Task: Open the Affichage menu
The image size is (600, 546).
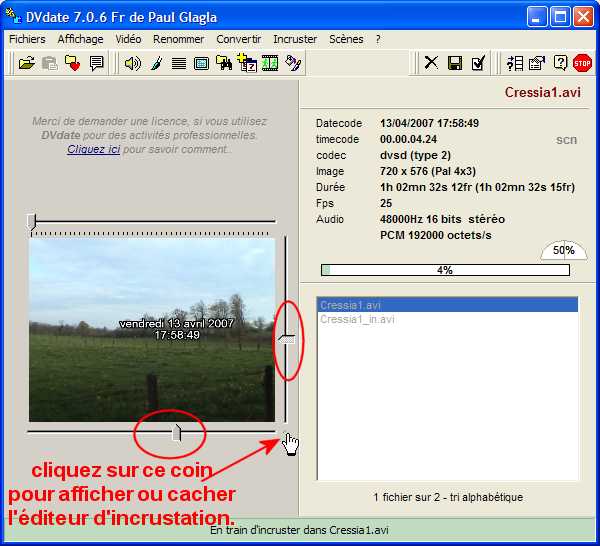Action: [x=80, y=39]
